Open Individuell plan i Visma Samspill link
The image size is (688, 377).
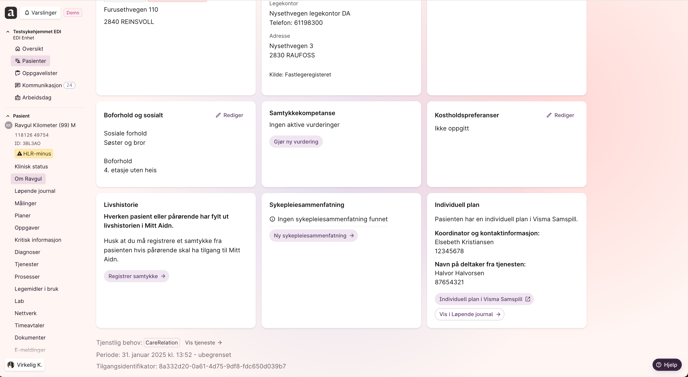[484, 299]
